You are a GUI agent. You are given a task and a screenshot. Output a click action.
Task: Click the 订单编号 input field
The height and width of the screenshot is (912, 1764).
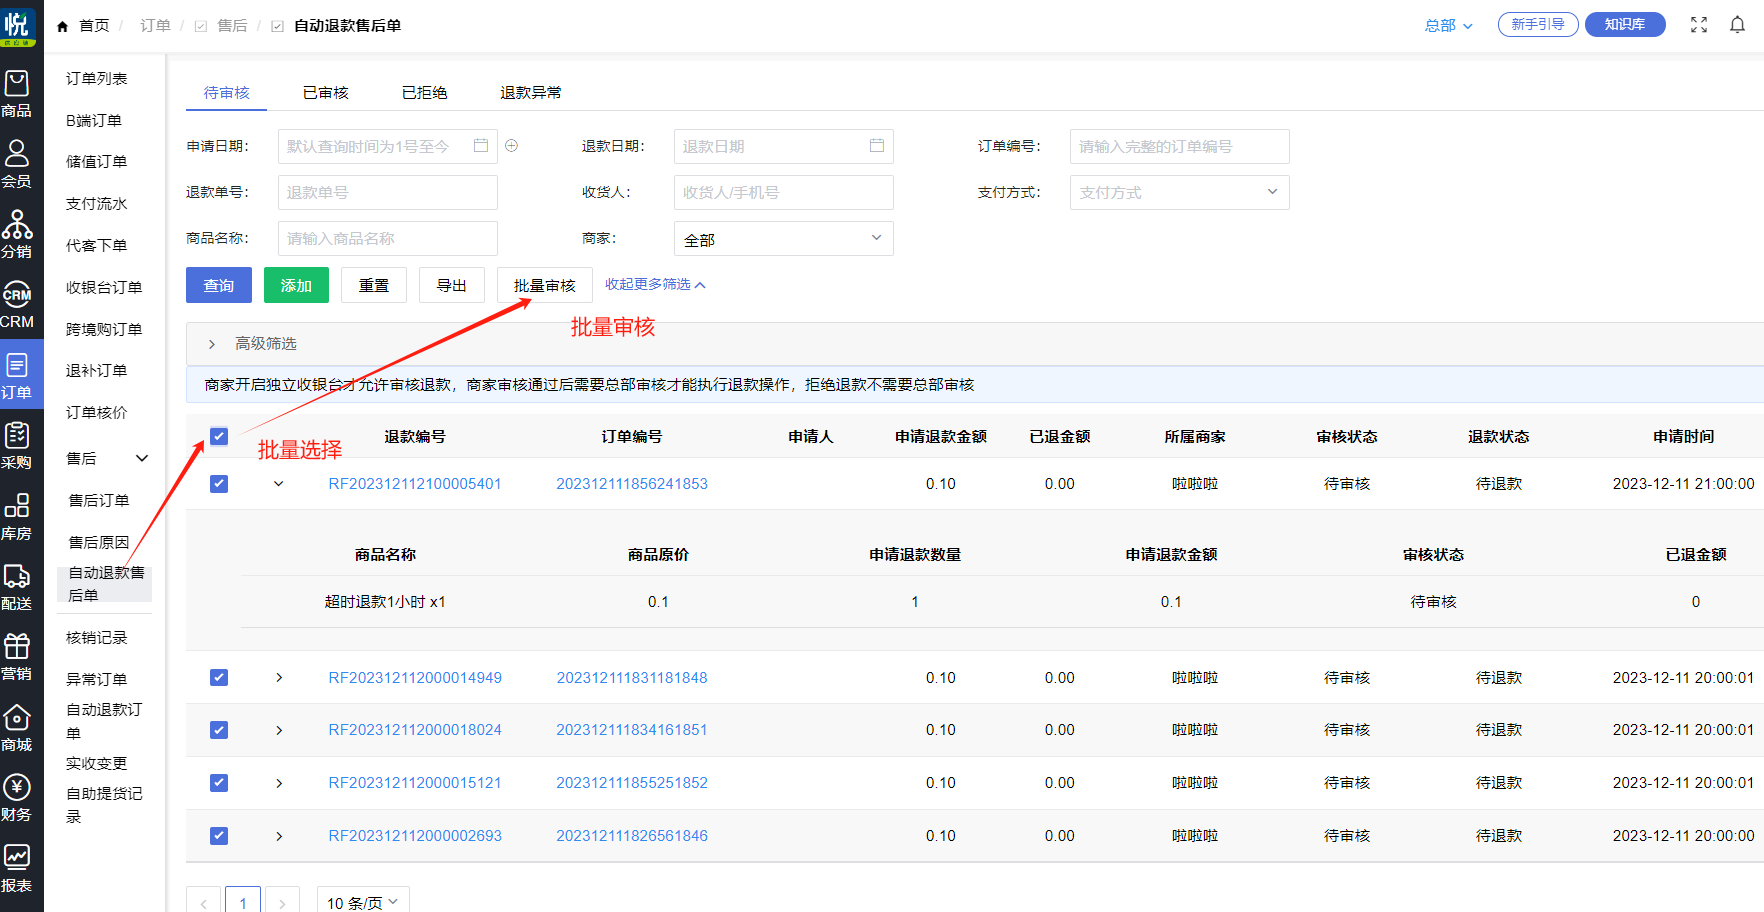pyautogui.click(x=1179, y=146)
